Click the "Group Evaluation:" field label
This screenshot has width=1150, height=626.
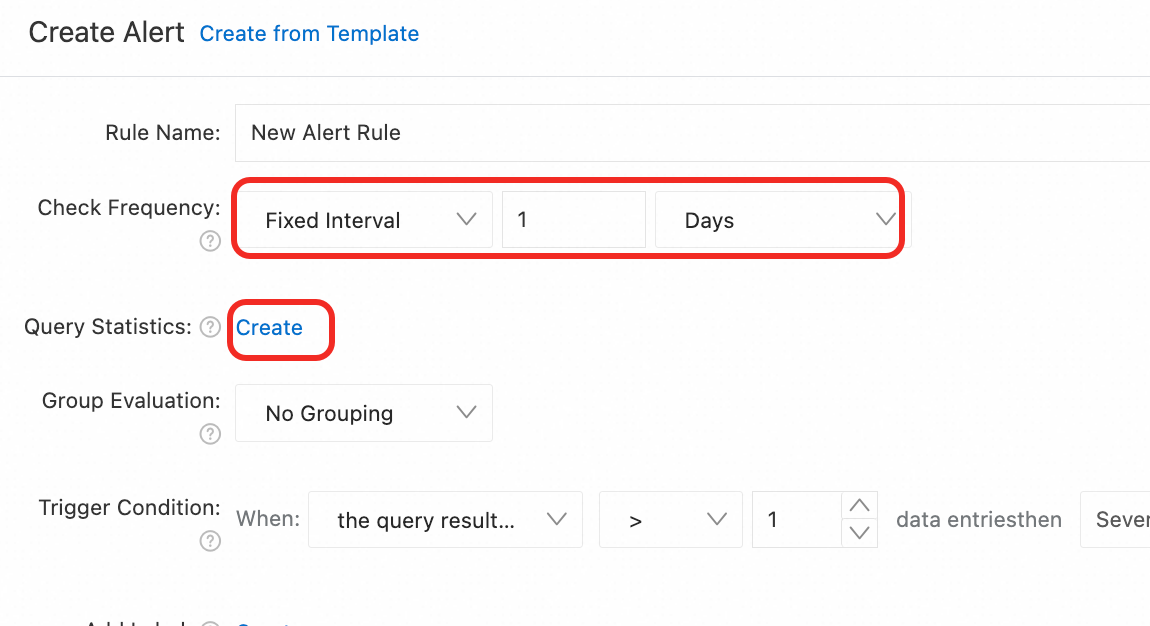[x=131, y=401]
